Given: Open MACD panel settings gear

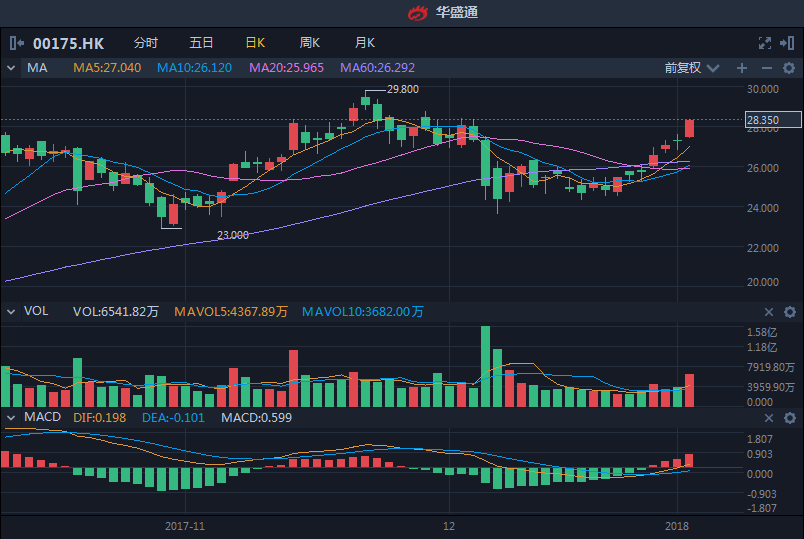Looking at the screenshot, I should click(x=789, y=417).
